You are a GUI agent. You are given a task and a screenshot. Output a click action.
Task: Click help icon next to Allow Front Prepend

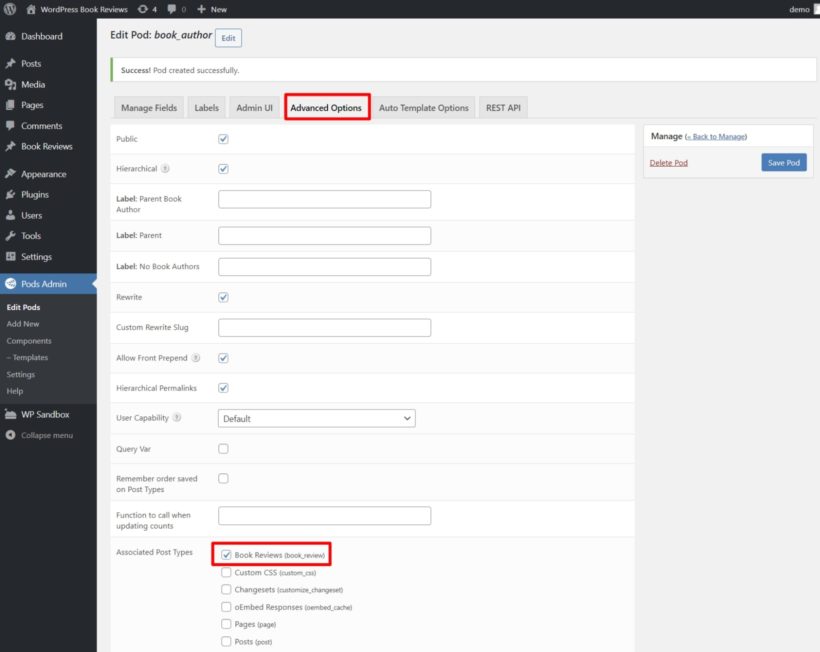tap(196, 358)
